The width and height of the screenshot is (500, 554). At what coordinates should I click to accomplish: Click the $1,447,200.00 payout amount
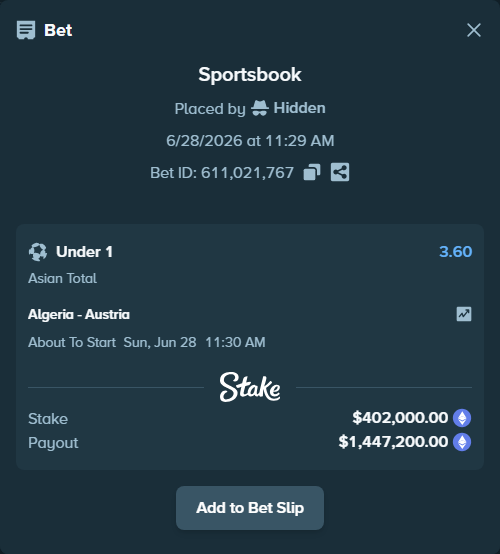pos(393,442)
